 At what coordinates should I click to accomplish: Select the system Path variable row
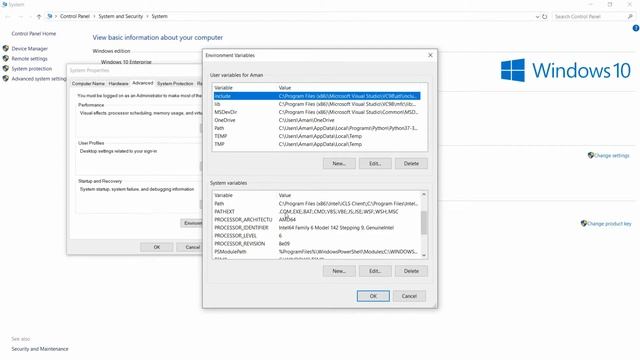pyautogui.click(x=317, y=203)
